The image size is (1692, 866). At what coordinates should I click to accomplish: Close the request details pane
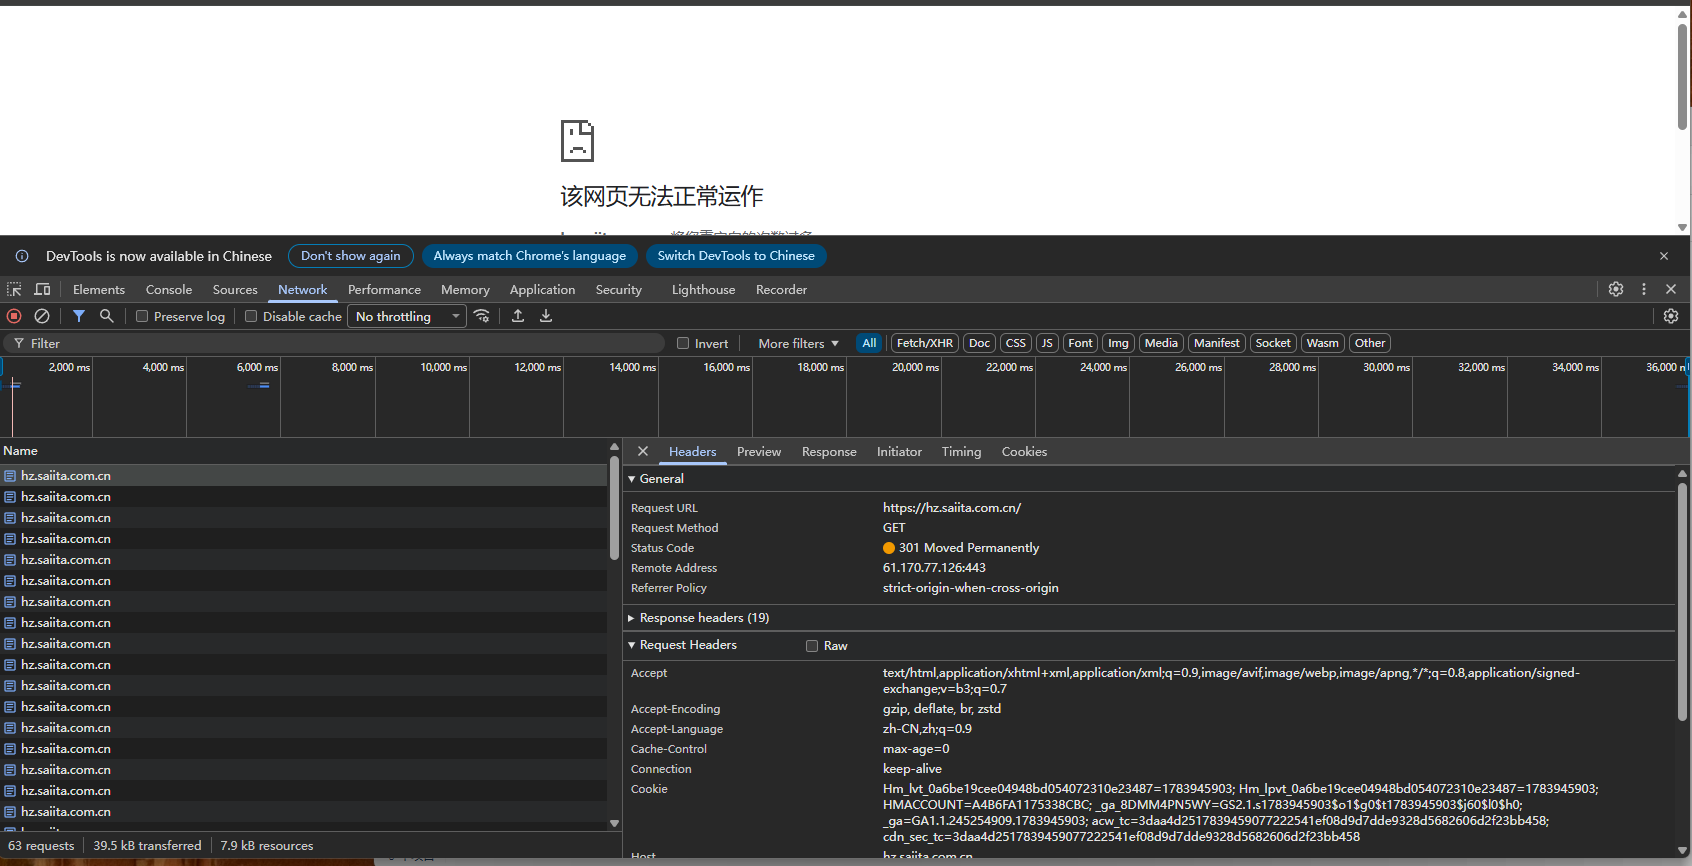[x=643, y=451]
